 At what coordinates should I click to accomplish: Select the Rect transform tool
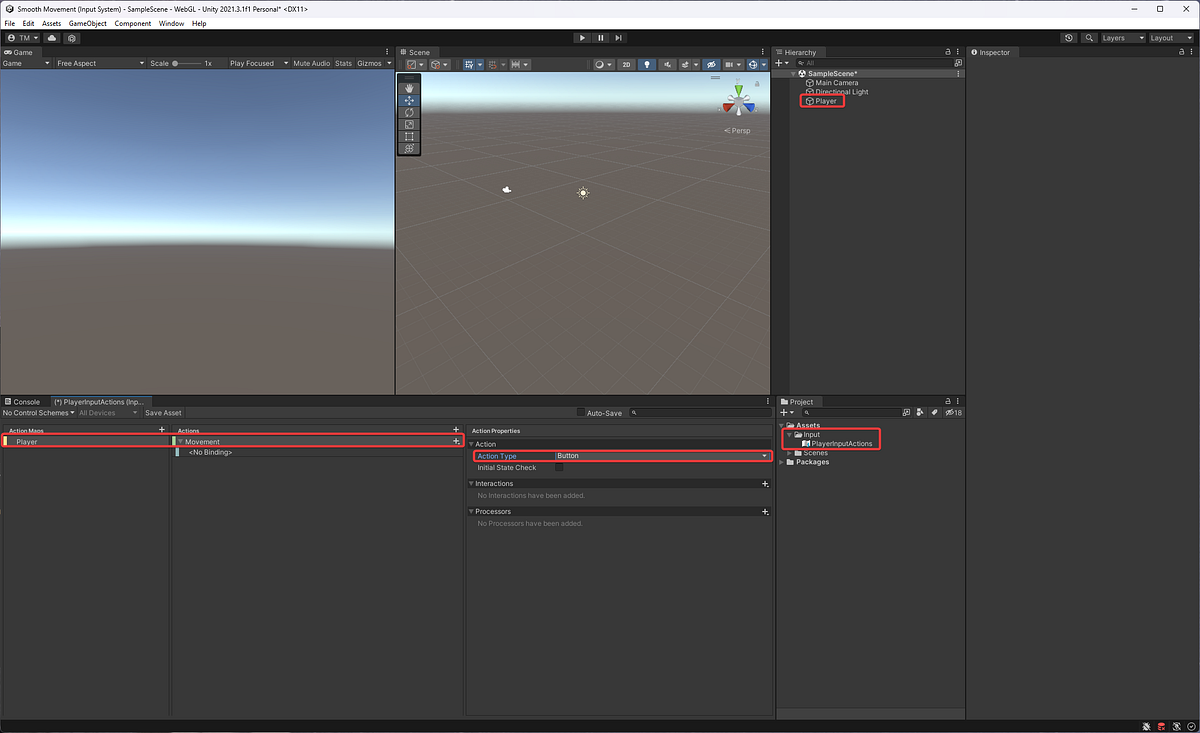click(x=408, y=136)
